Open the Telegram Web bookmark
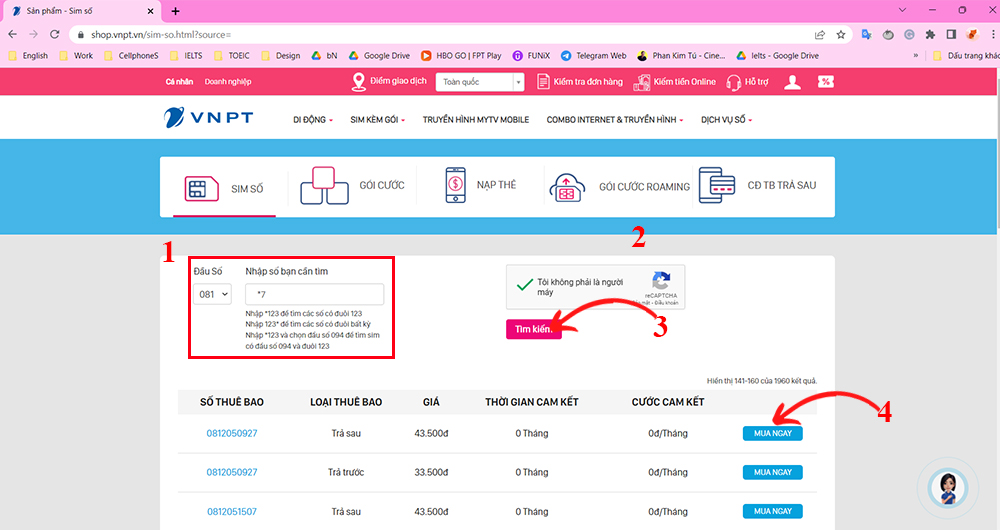 [x=593, y=55]
